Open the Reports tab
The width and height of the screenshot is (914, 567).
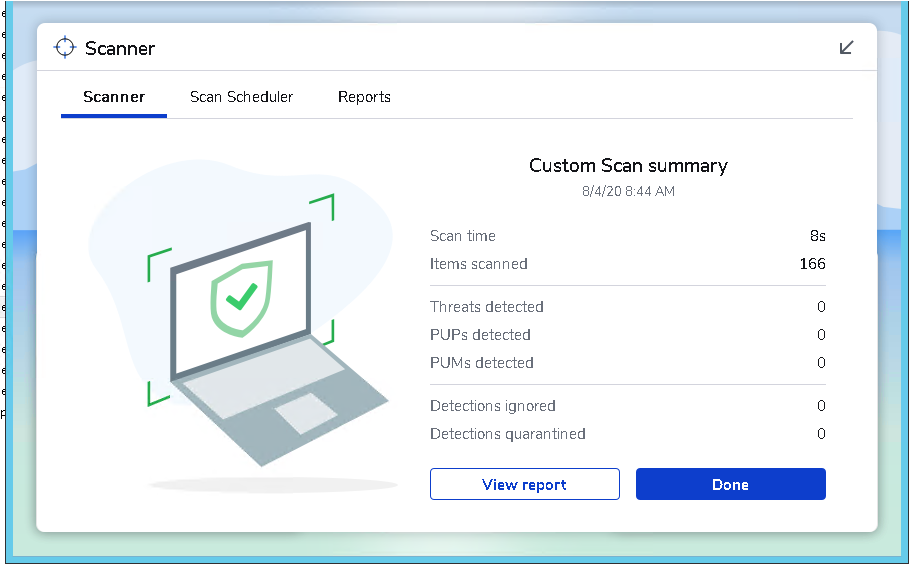pyautogui.click(x=364, y=97)
